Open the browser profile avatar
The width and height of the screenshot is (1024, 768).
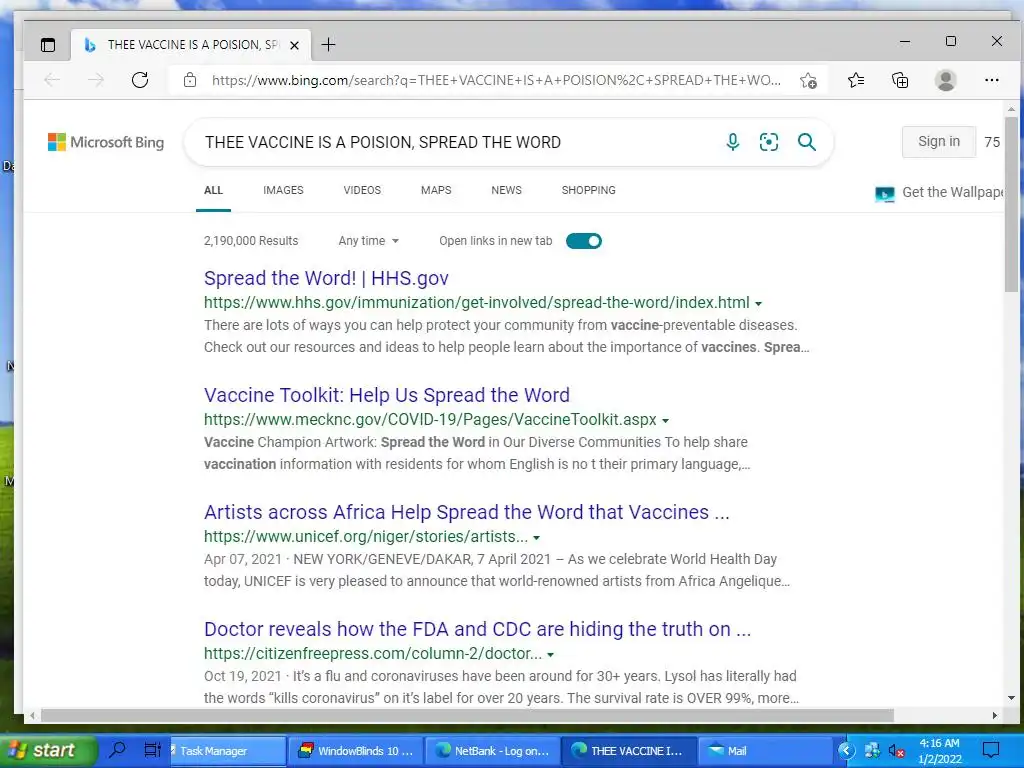[946, 80]
